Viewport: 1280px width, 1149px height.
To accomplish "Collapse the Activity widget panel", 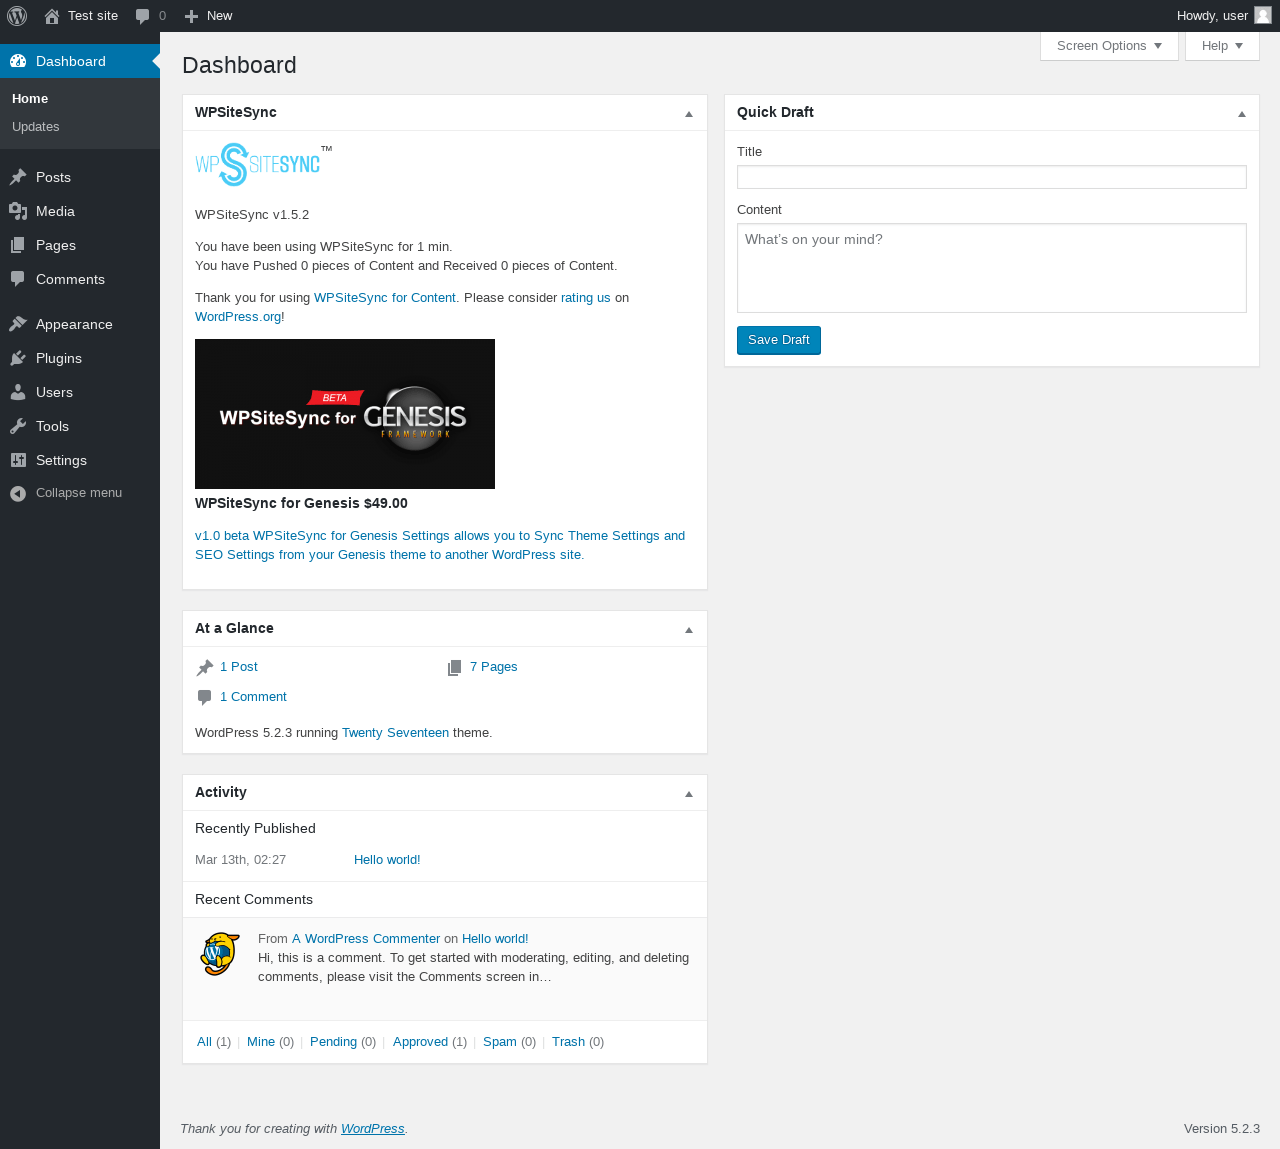I will [689, 794].
